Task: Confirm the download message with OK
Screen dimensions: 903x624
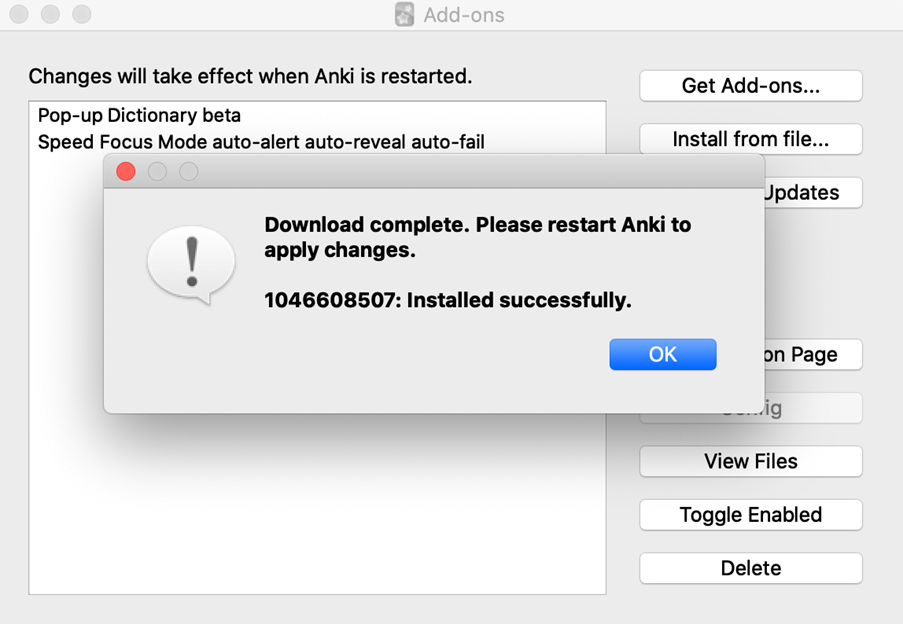Action: click(663, 355)
